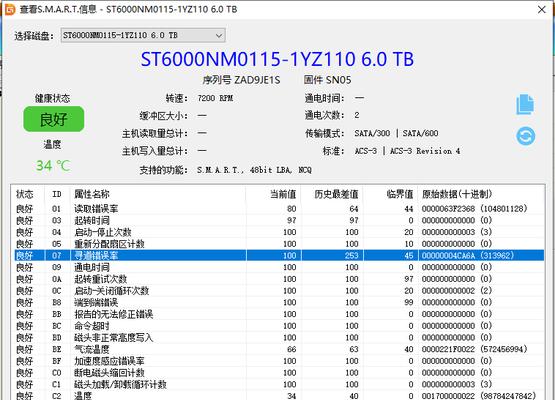Click the raw value 0000221F0022 (572456994)
Viewport: 555px width, 400px height.
click(474, 349)
